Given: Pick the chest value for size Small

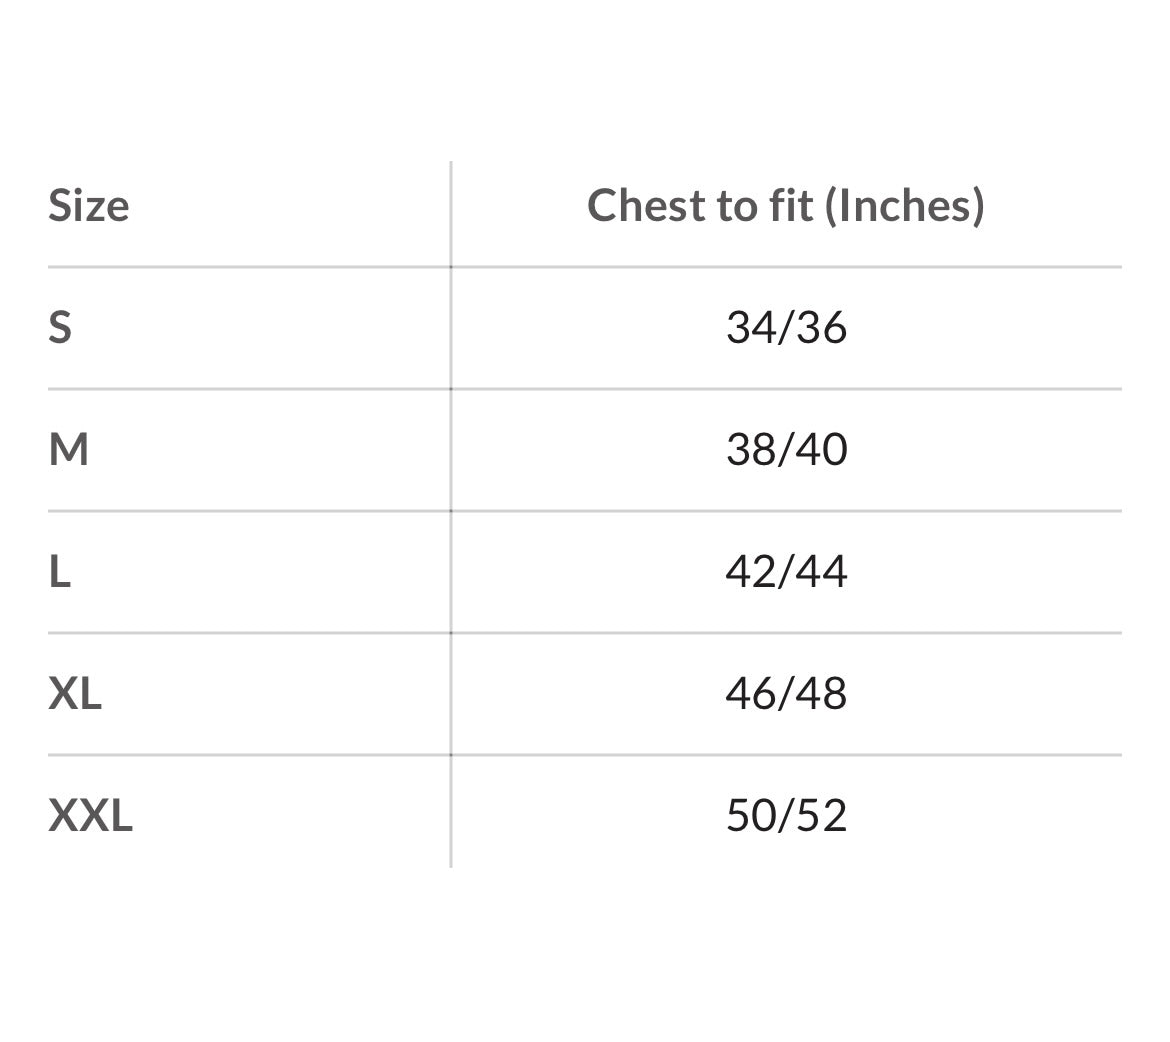Looking at the screenshot, I should 786,327.
